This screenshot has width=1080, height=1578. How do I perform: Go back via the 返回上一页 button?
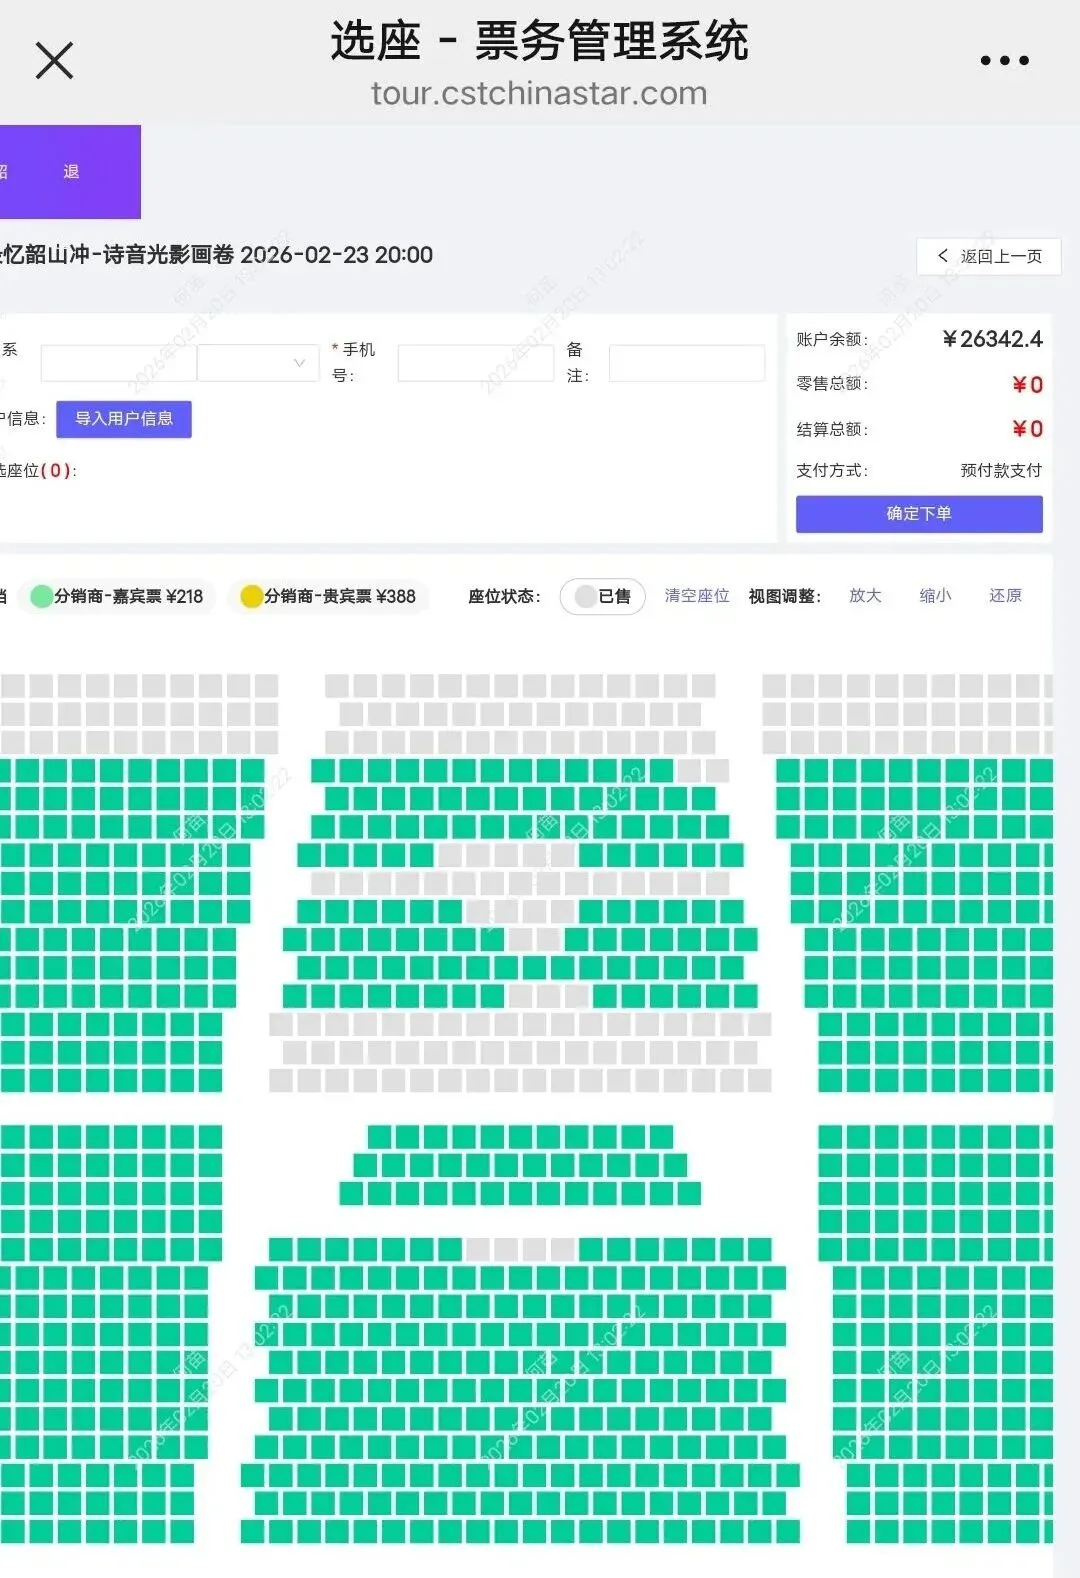pos(989,256)
